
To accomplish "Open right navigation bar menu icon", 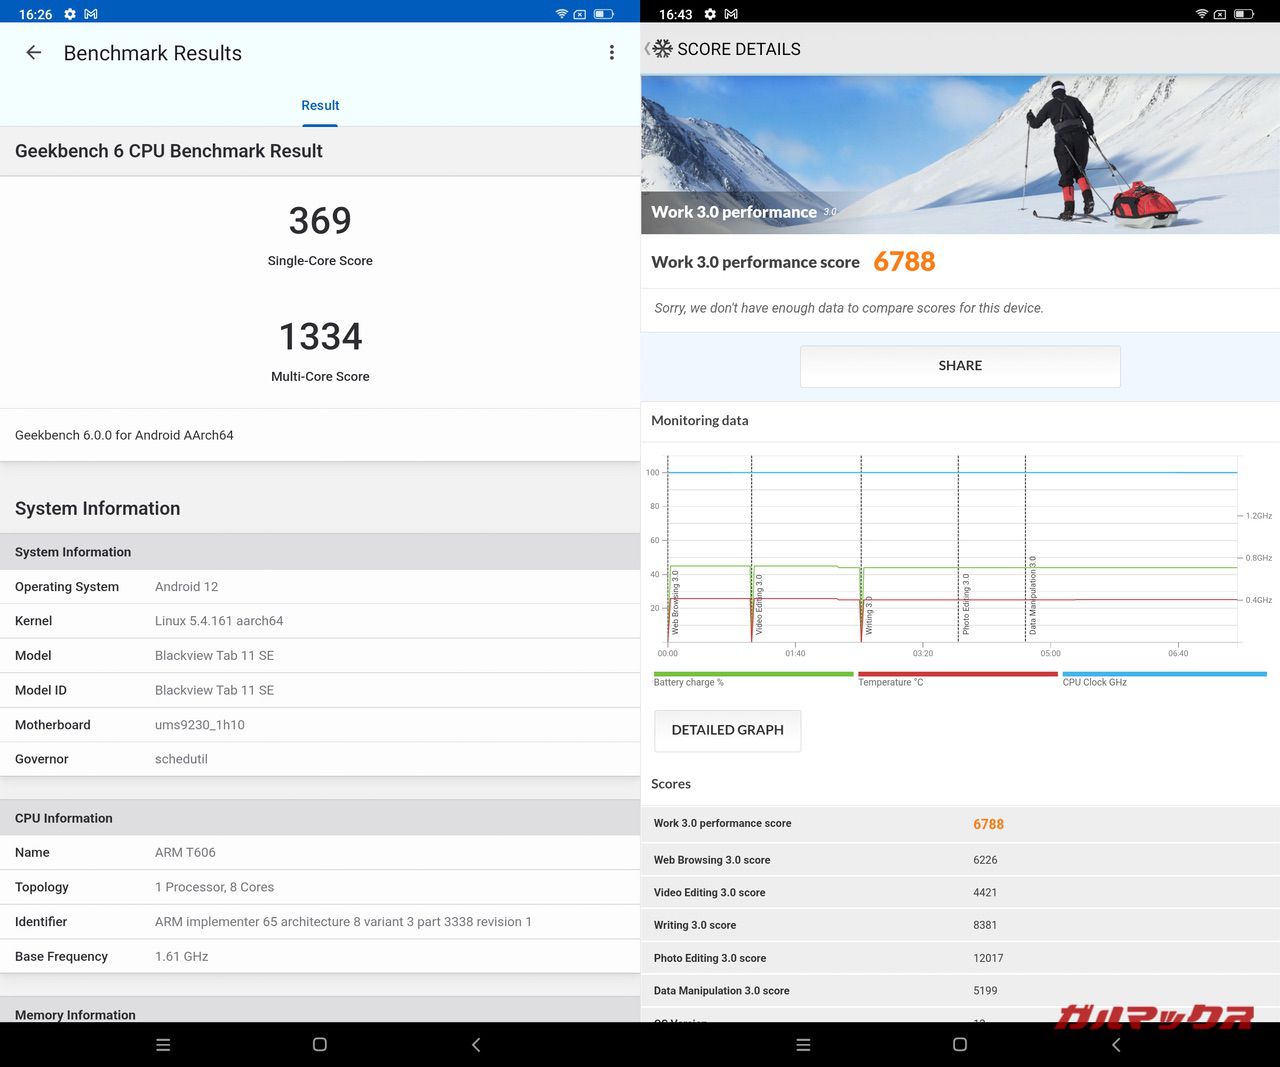I will pos(803,1044).
